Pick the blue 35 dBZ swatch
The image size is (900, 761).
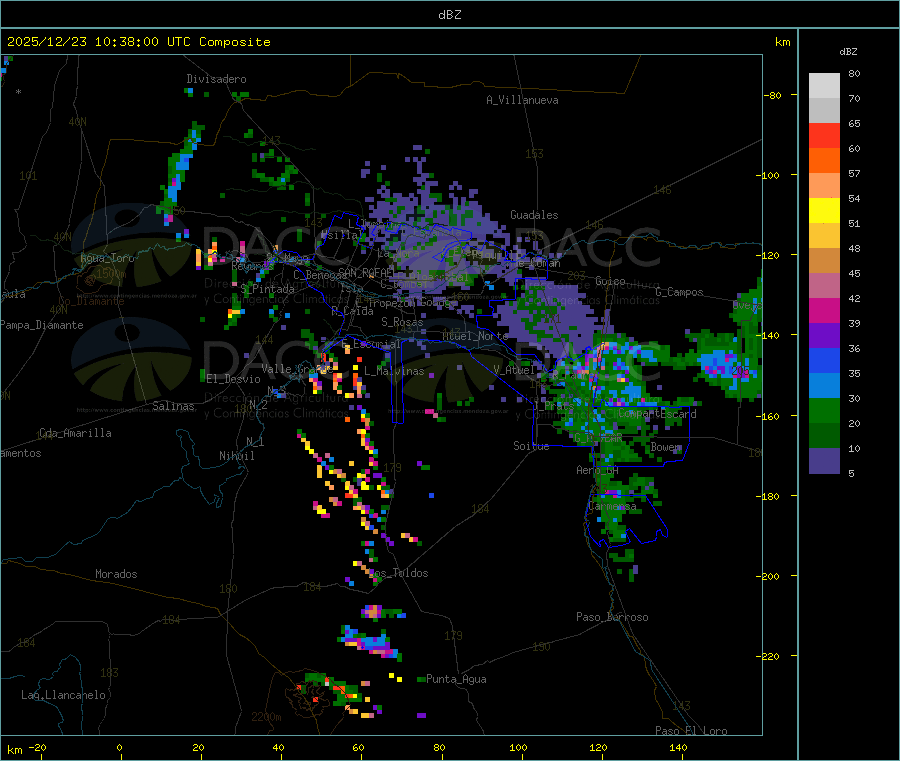click(x=824, y=360)
